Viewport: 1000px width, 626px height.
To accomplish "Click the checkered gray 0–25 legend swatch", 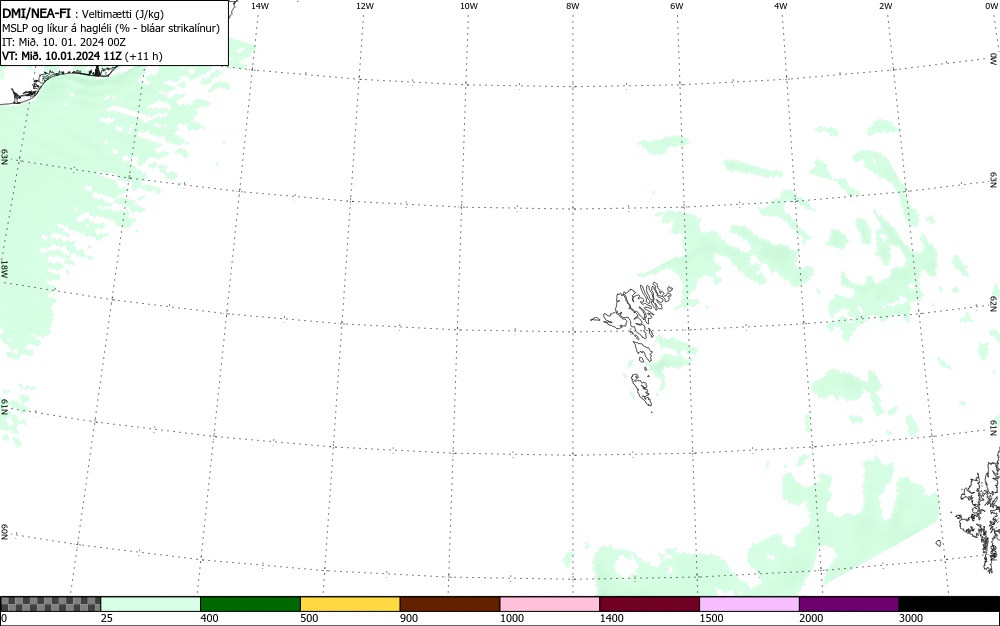I will click(x=50, y=604).
